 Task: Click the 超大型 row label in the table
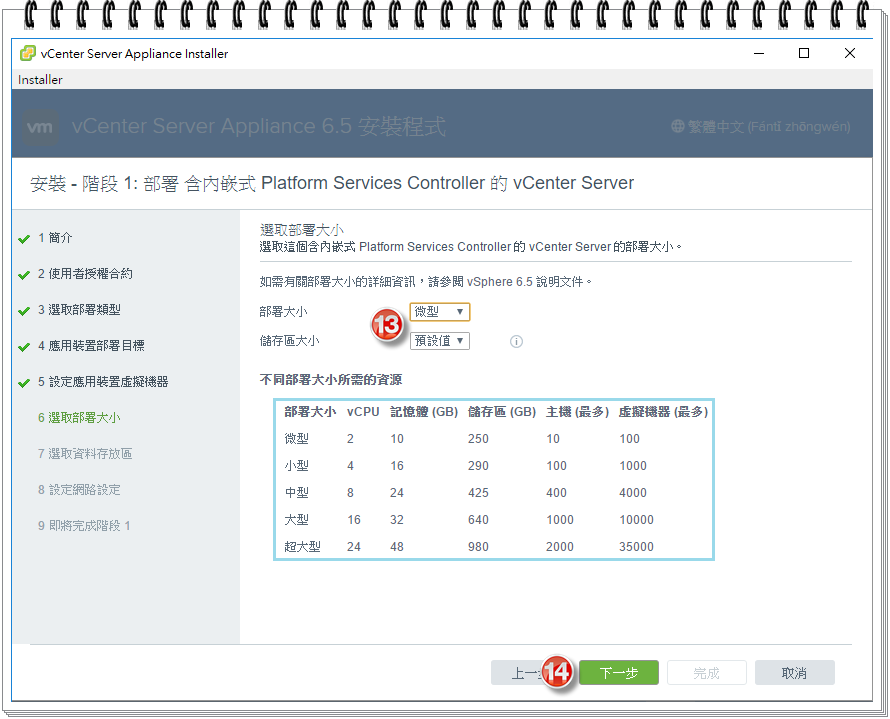303,547
